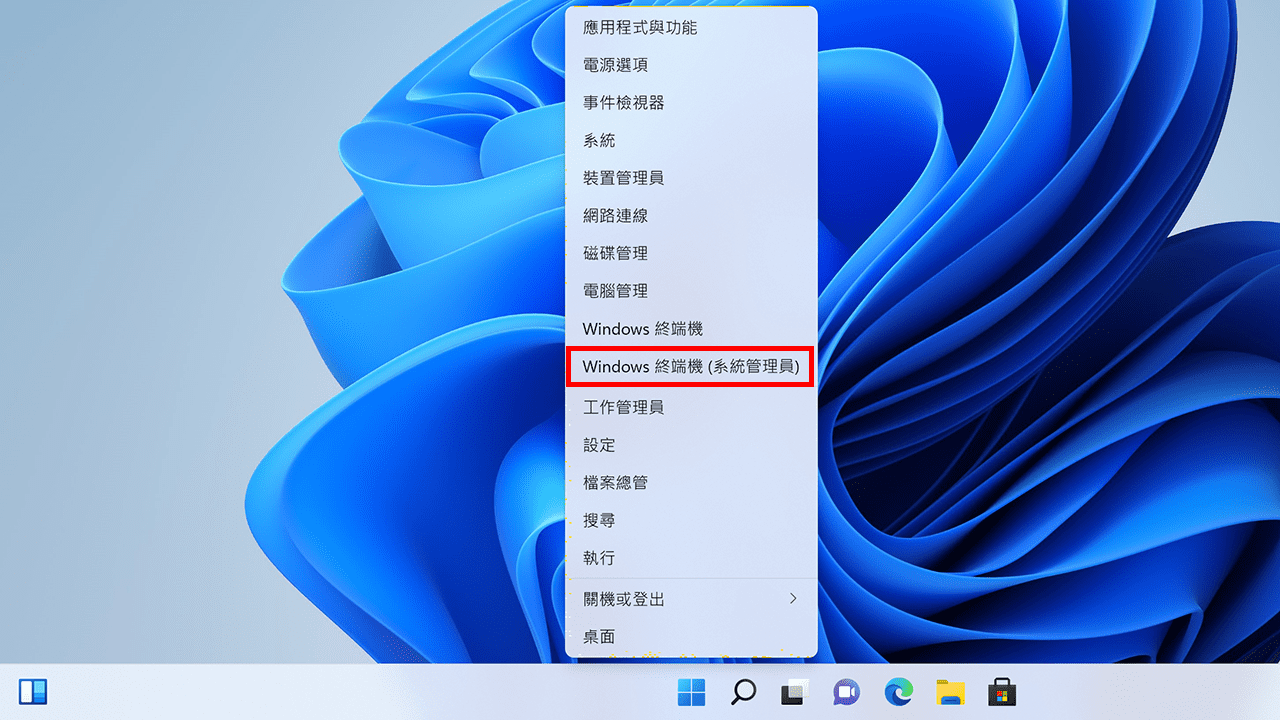Launch the Microsoft Store

[1001, 691]
